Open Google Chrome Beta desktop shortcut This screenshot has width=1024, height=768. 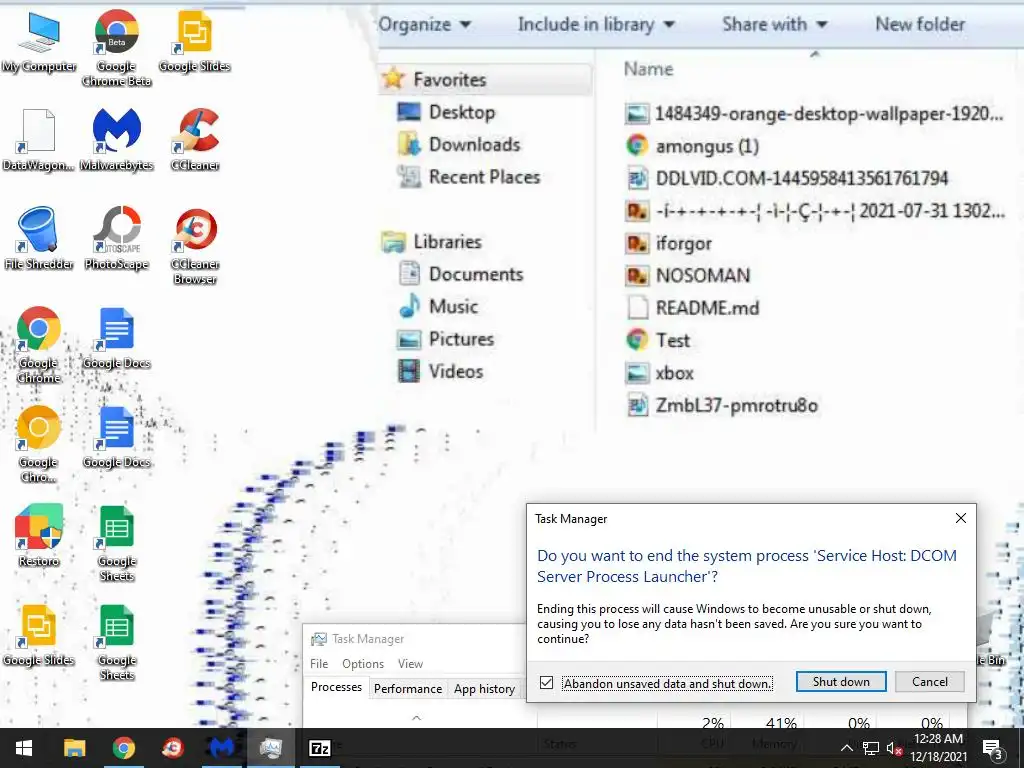(x=116, y=49)
